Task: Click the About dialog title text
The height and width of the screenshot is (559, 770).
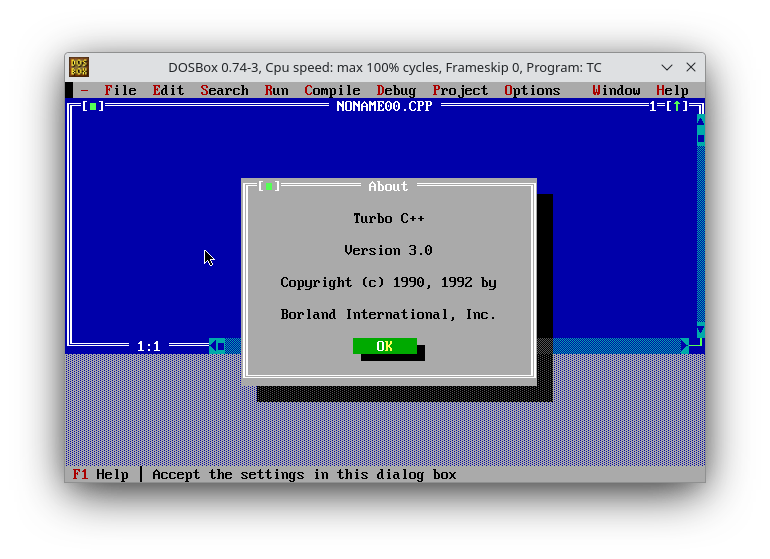Action: pyautogui.click(x=388, y=186)
